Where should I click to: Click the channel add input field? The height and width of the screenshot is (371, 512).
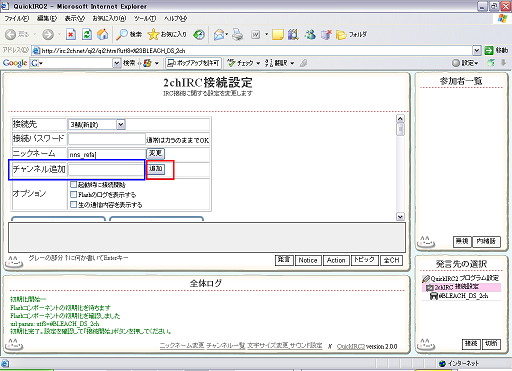pos(106,170)
